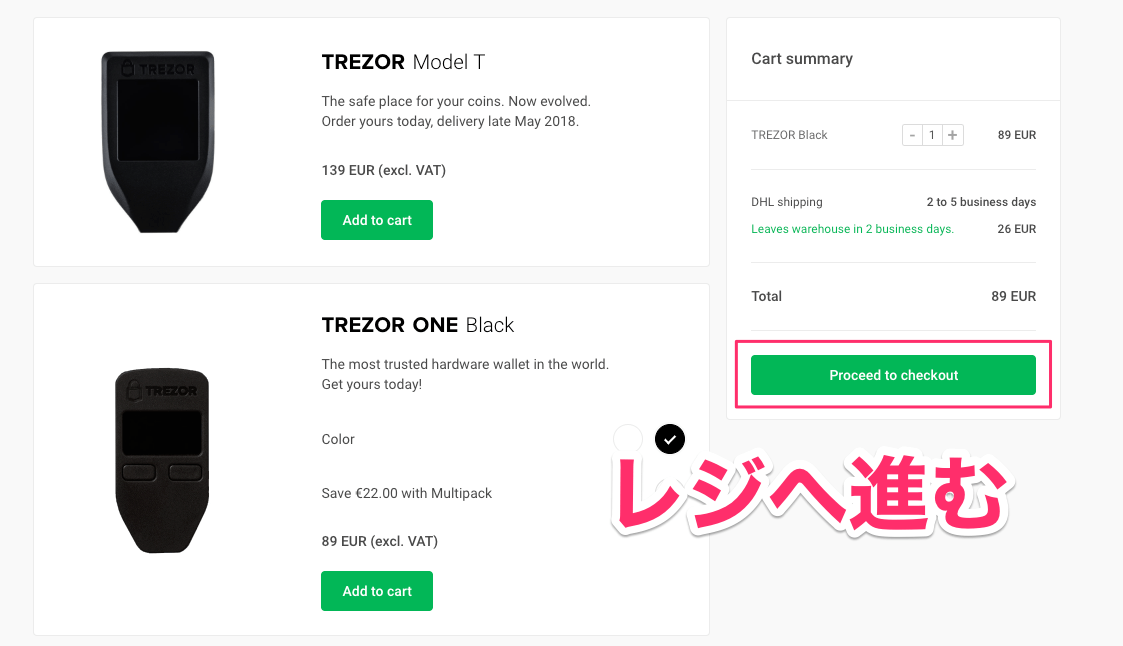Select the white color option

pos(627,438)
